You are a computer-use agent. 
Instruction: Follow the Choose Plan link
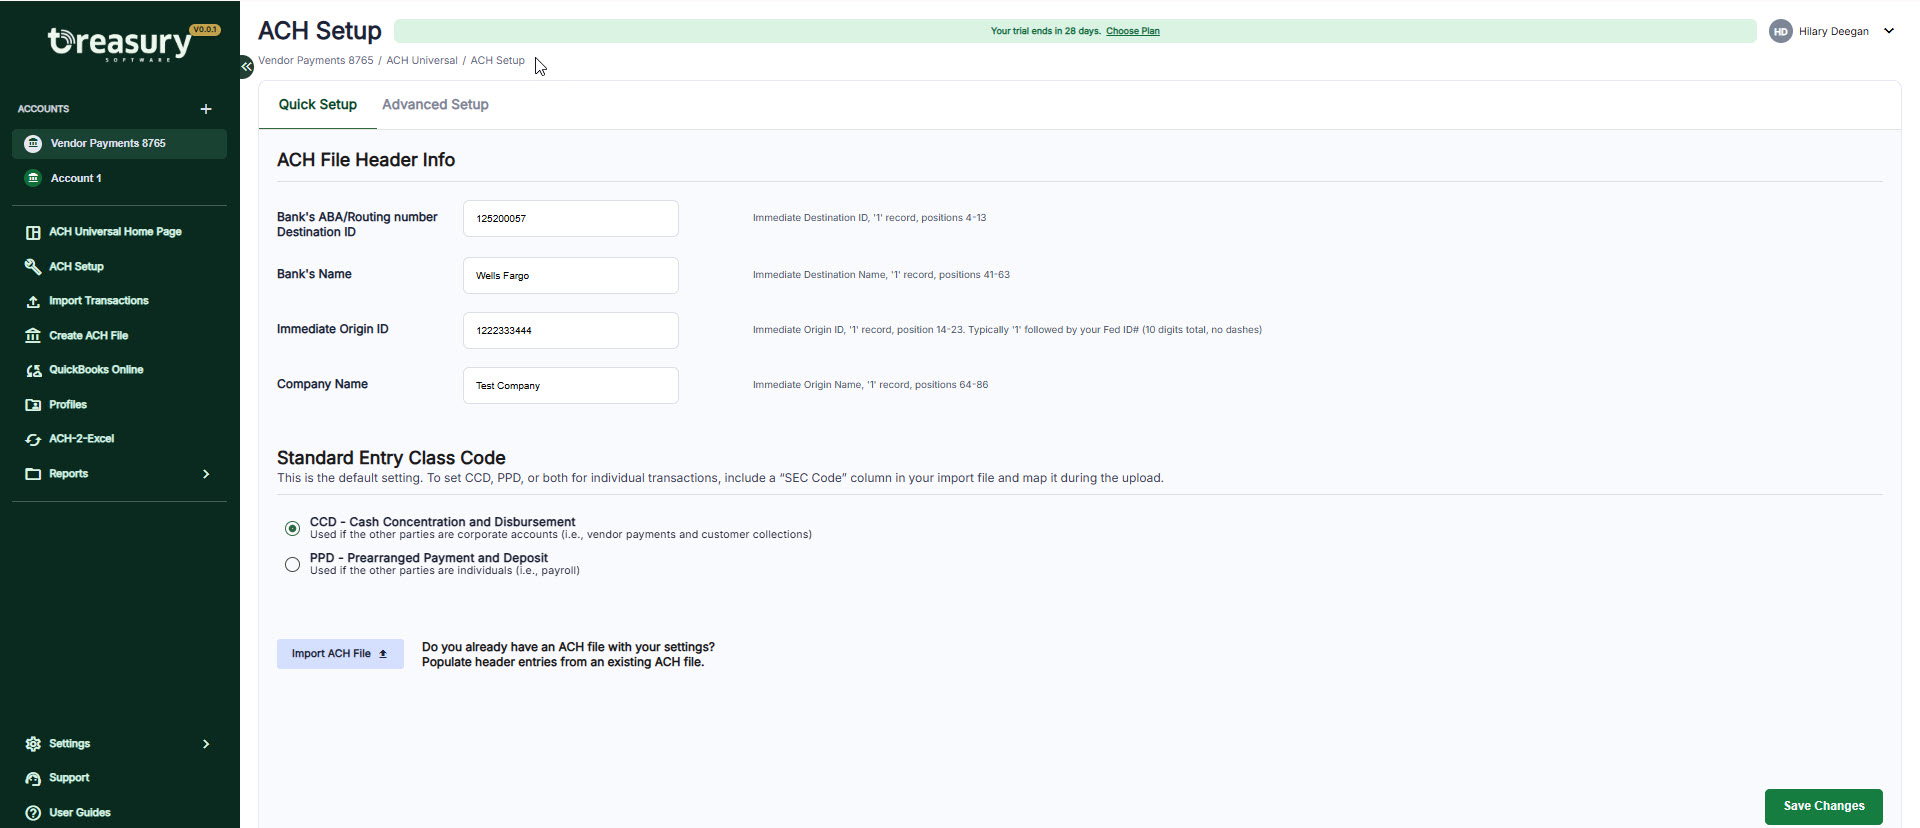tap(1132, 31)
